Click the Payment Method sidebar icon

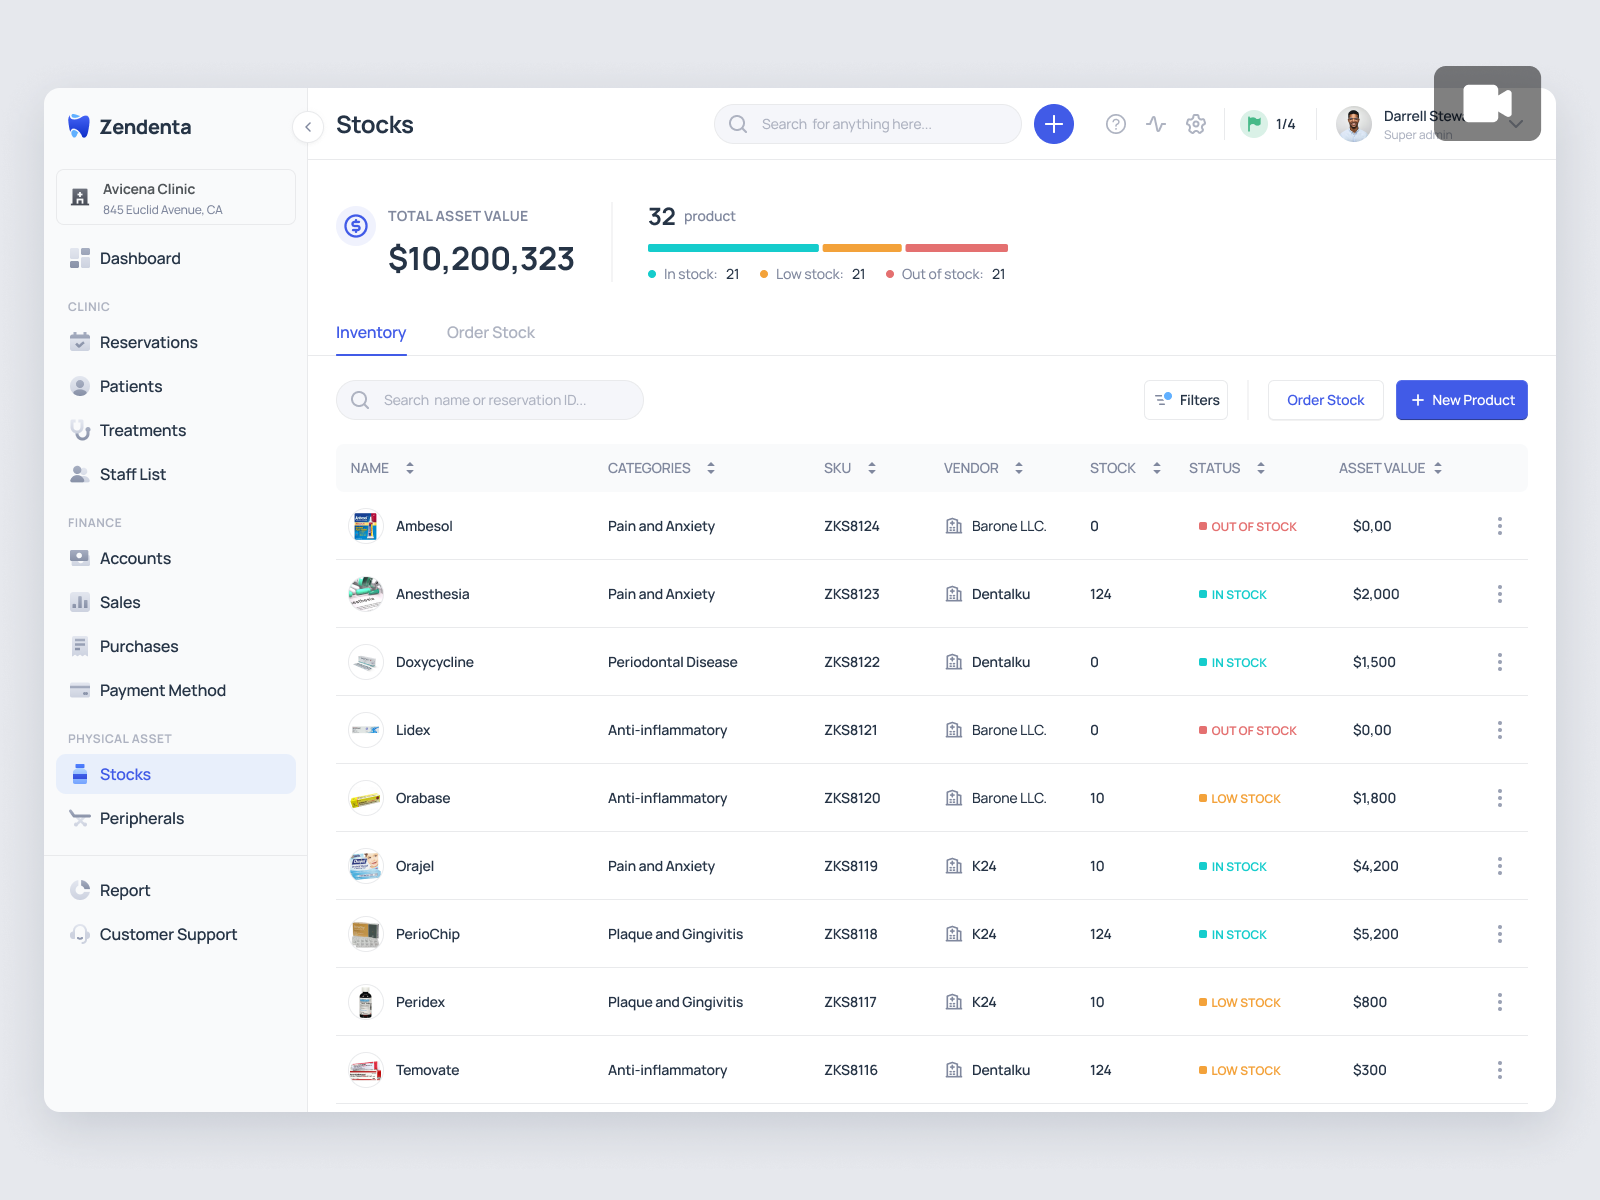80,690
